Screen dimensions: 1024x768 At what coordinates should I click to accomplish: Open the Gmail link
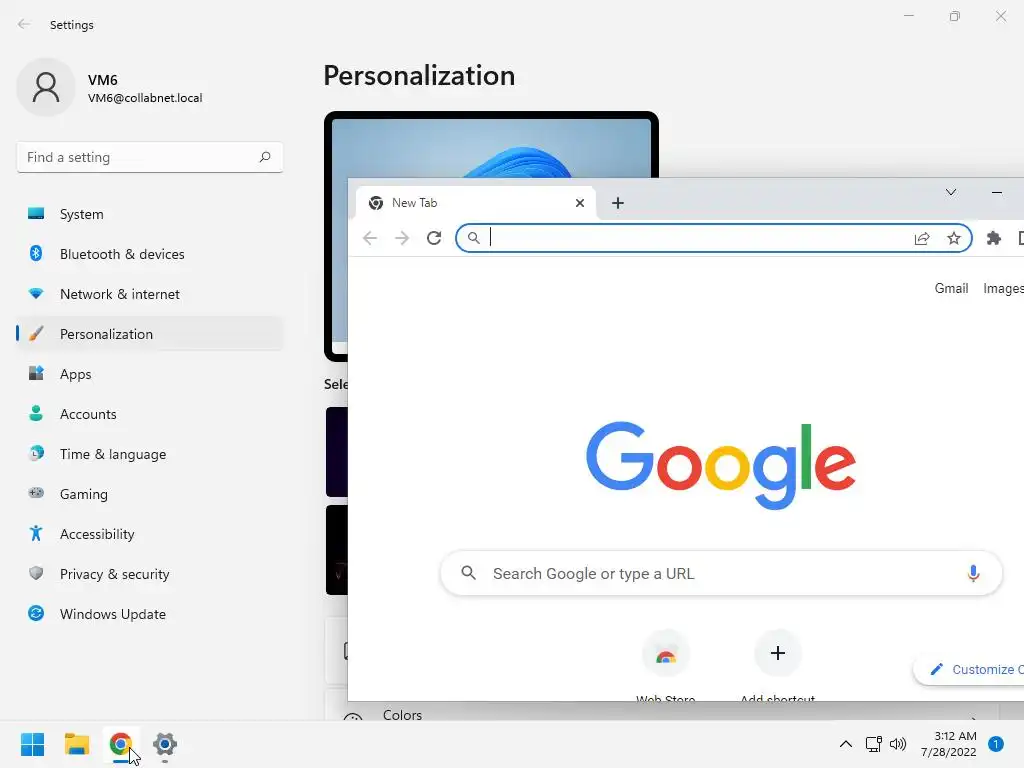pyautogui.click(x=952, y=288)
